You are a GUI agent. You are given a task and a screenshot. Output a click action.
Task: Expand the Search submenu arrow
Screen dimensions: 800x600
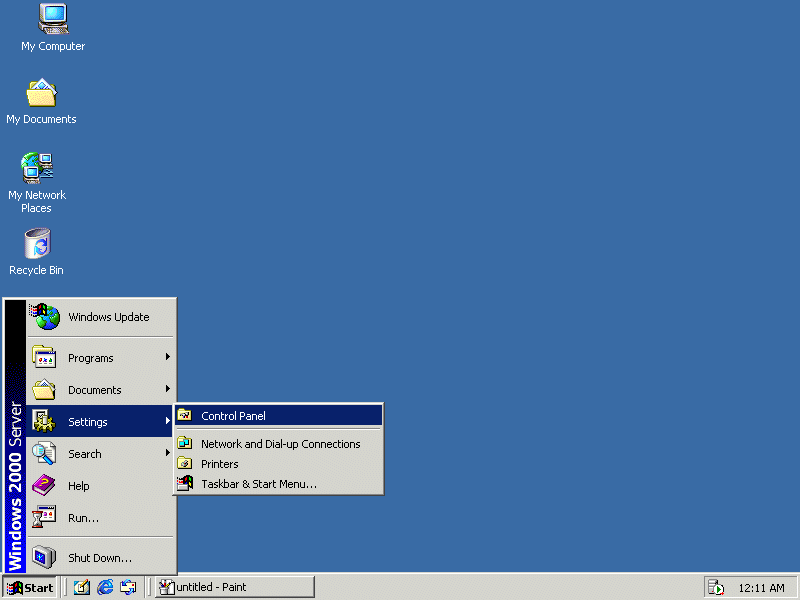(167, 453)
